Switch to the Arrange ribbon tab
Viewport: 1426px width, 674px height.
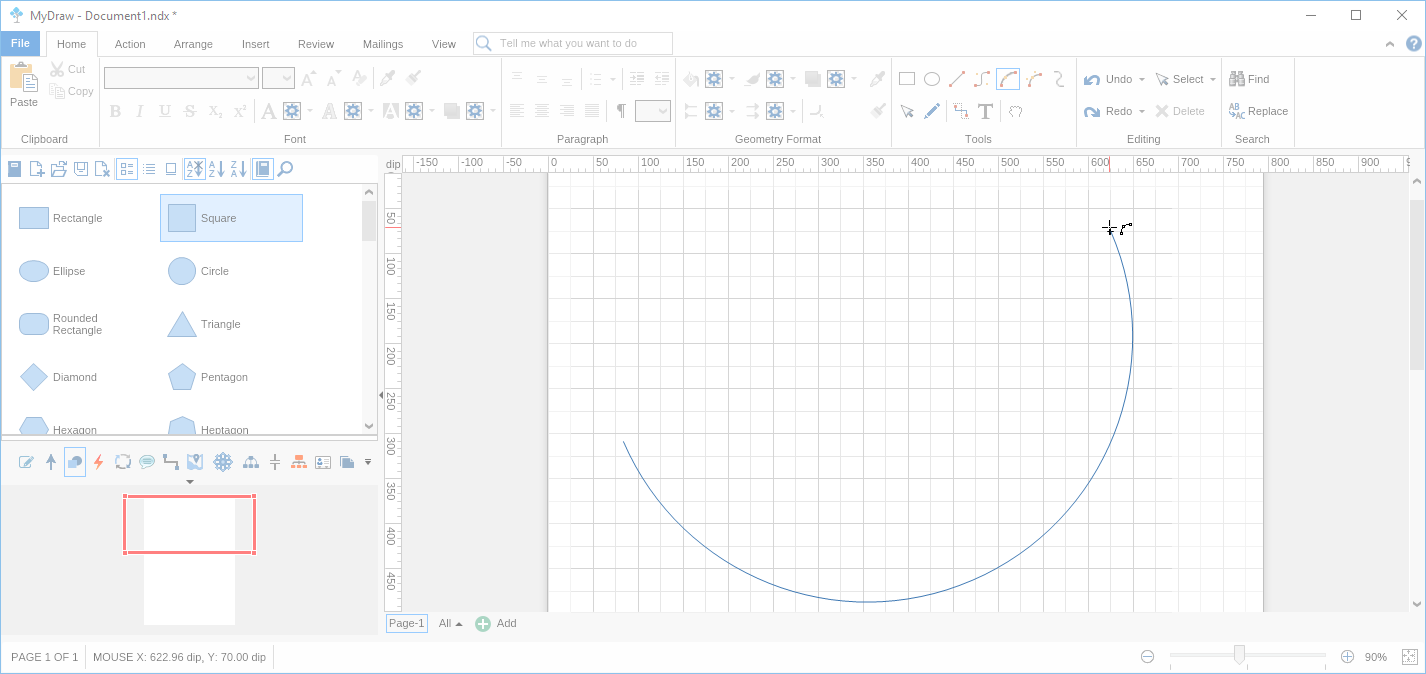(x=193, y=44)
